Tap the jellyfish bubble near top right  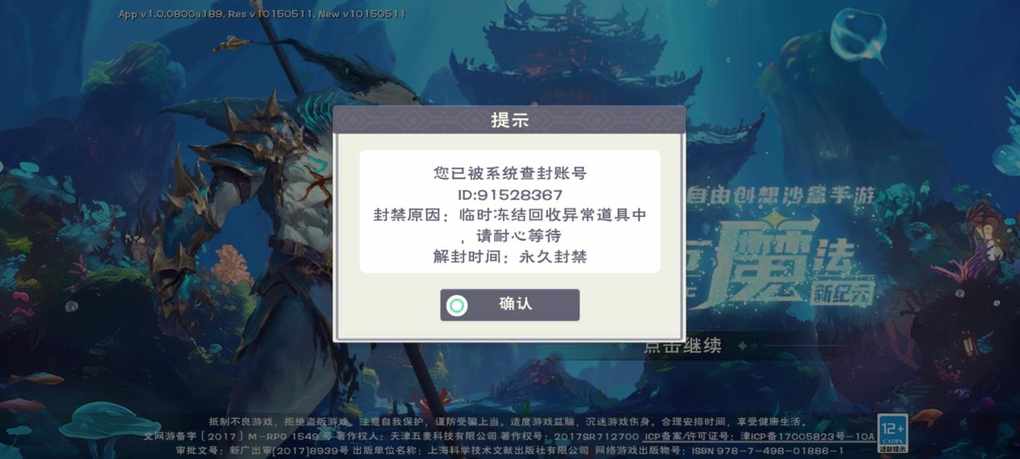click(859, 36)
